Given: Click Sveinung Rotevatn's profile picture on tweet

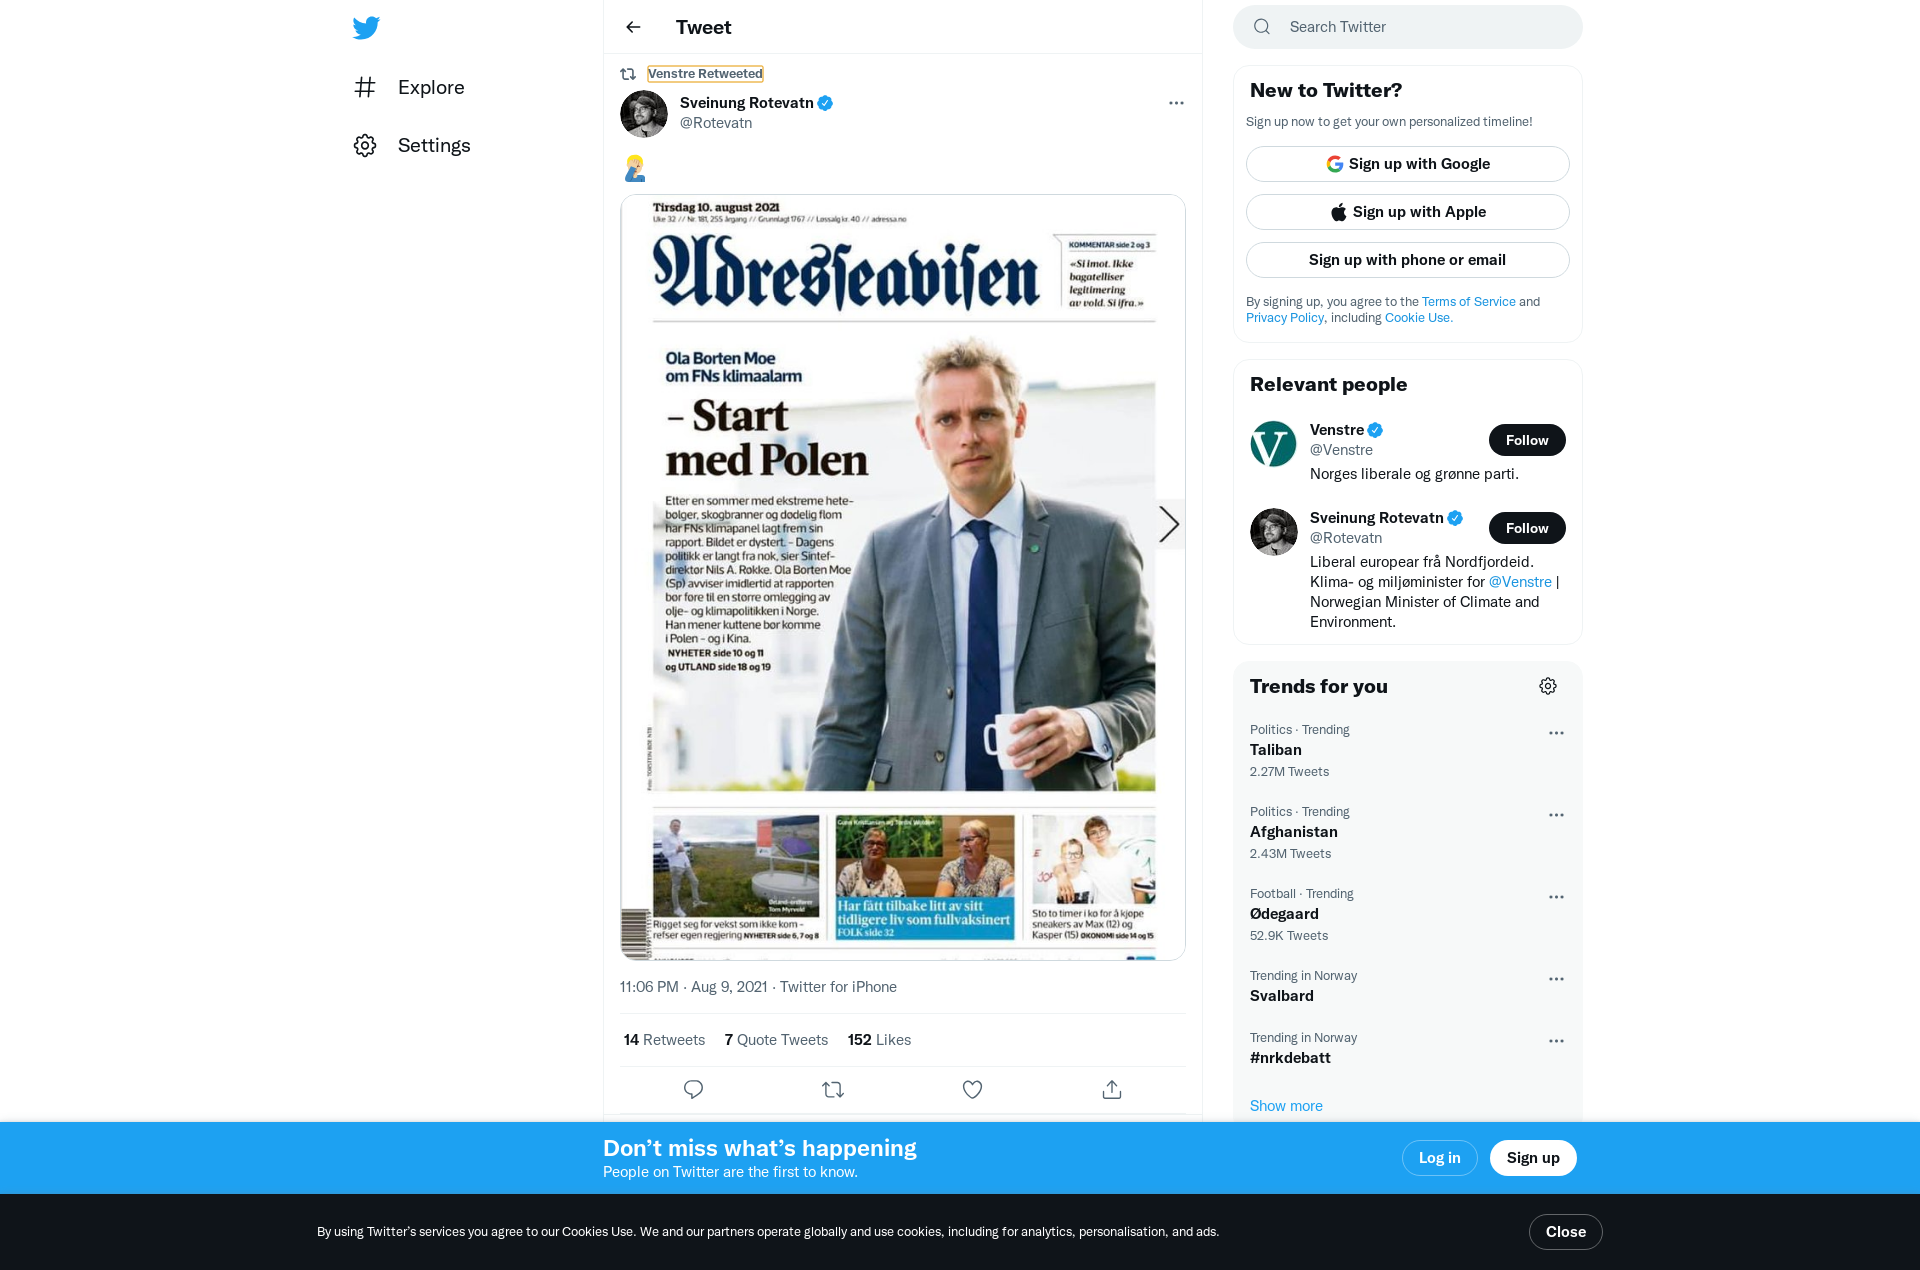Looking at the screenshot, I should (x=644, y=114).
